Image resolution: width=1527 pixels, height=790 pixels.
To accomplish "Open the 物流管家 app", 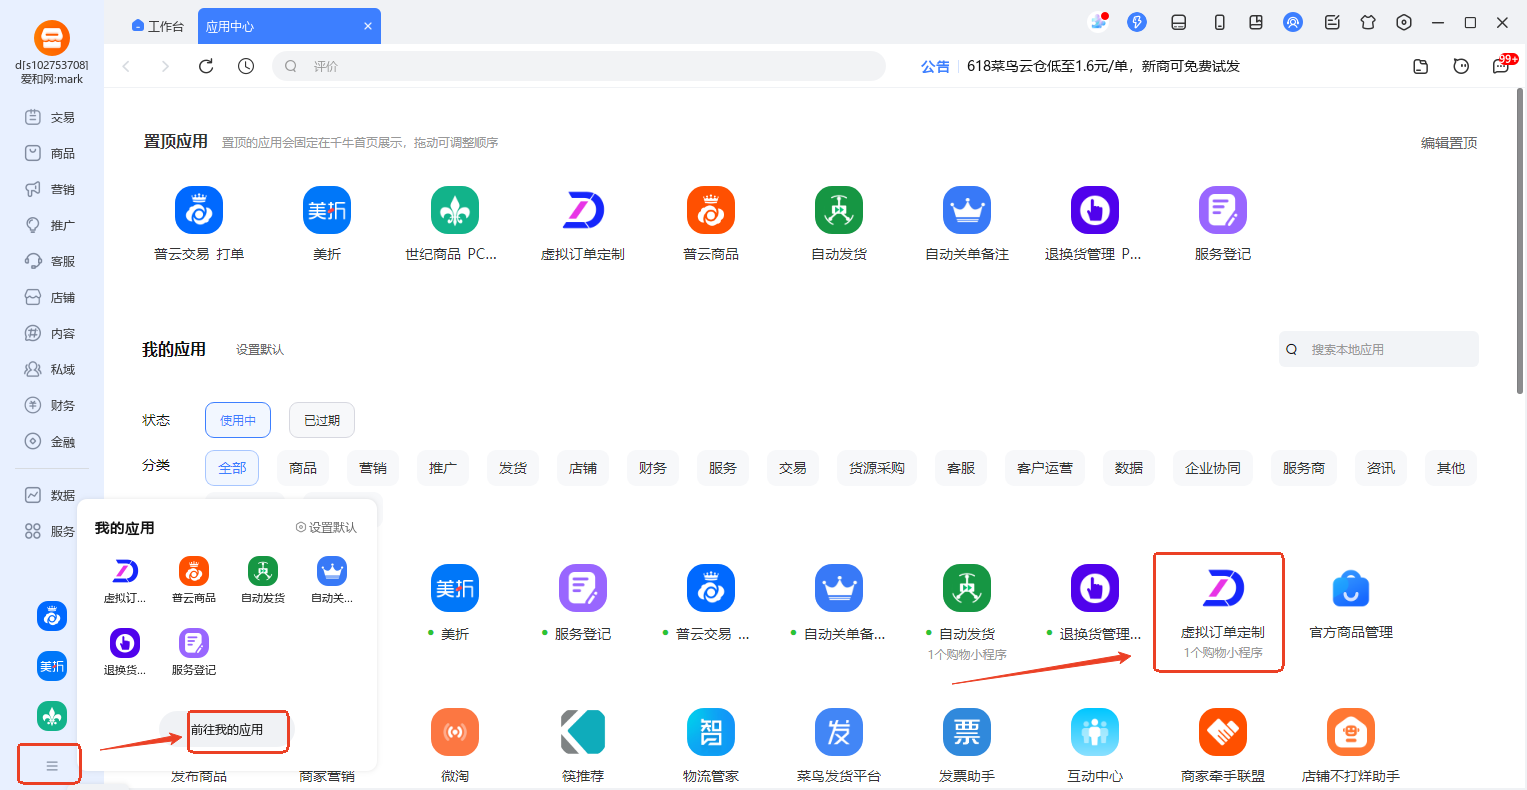I will click(711, 733).
